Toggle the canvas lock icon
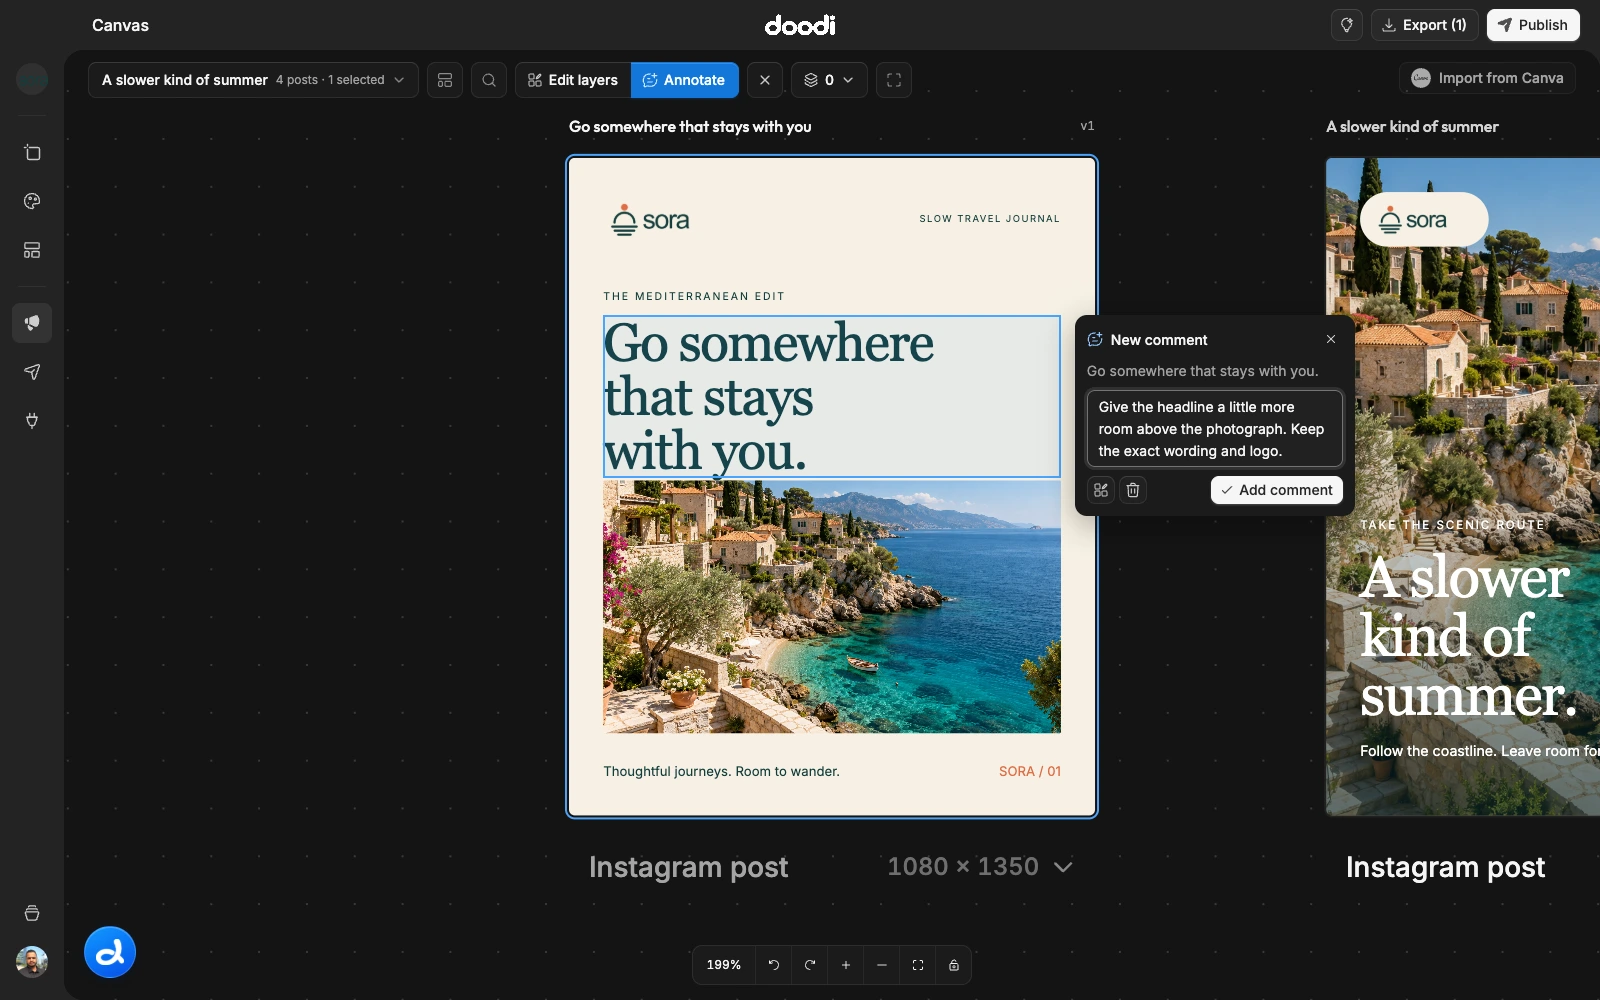The height and width of the screenshot is (1000, 1600). point(954,965)
